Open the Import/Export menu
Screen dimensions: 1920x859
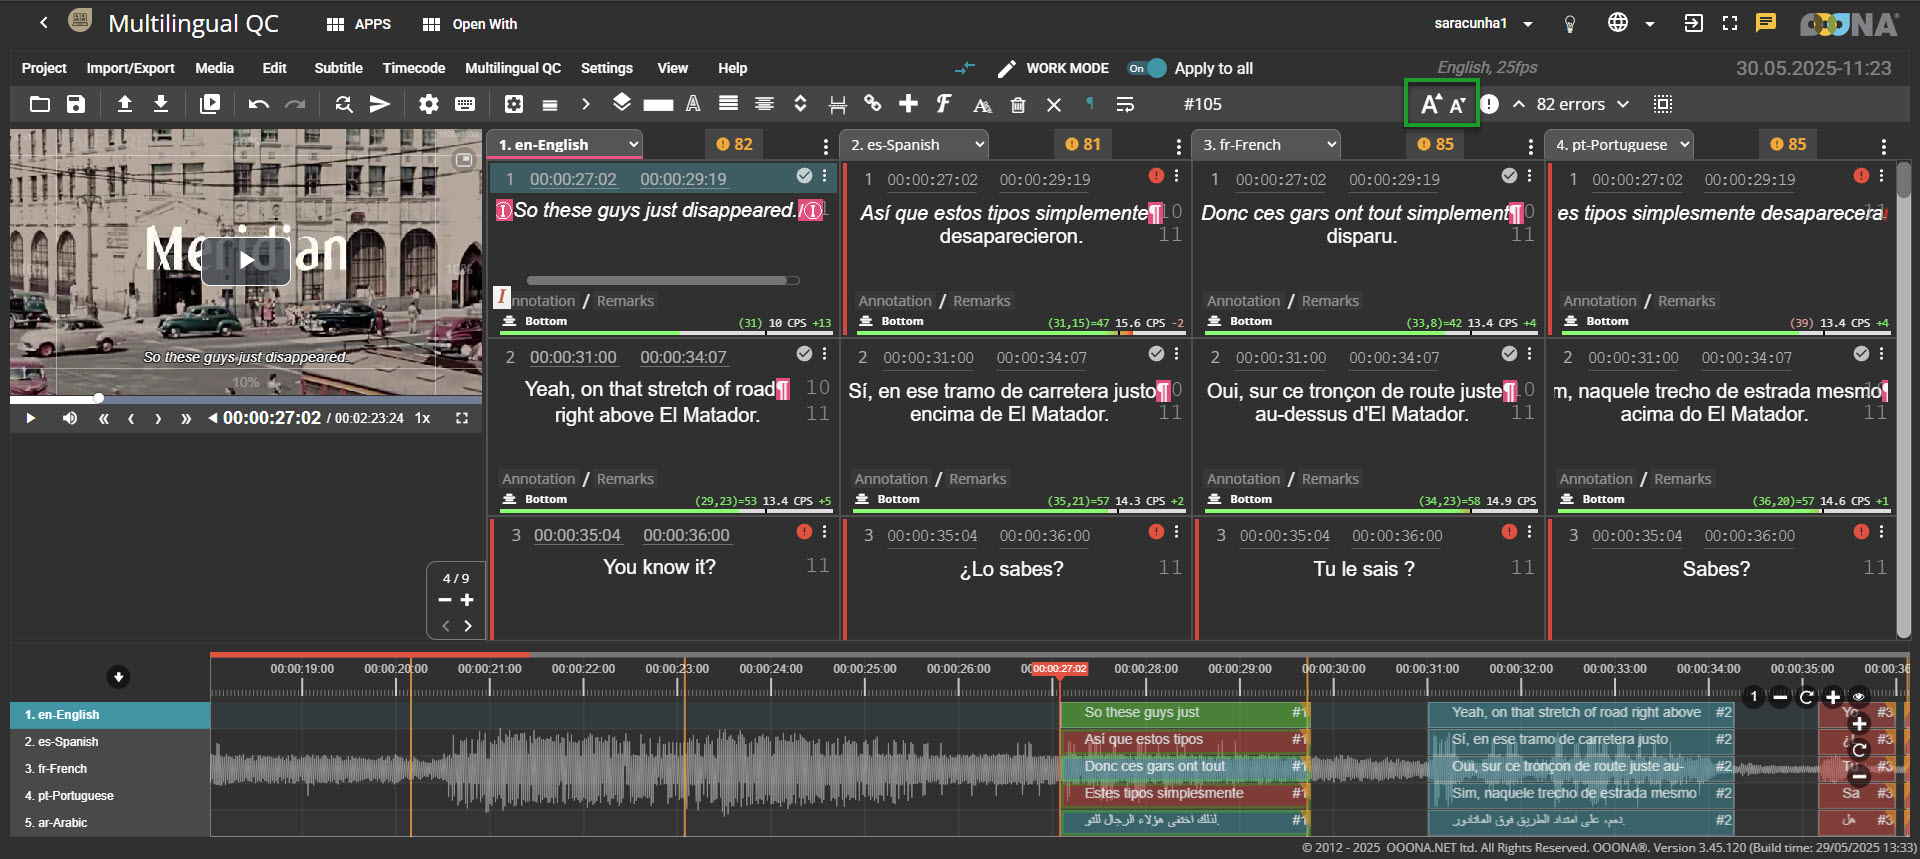pyautogui.click(x=130, y=68)
